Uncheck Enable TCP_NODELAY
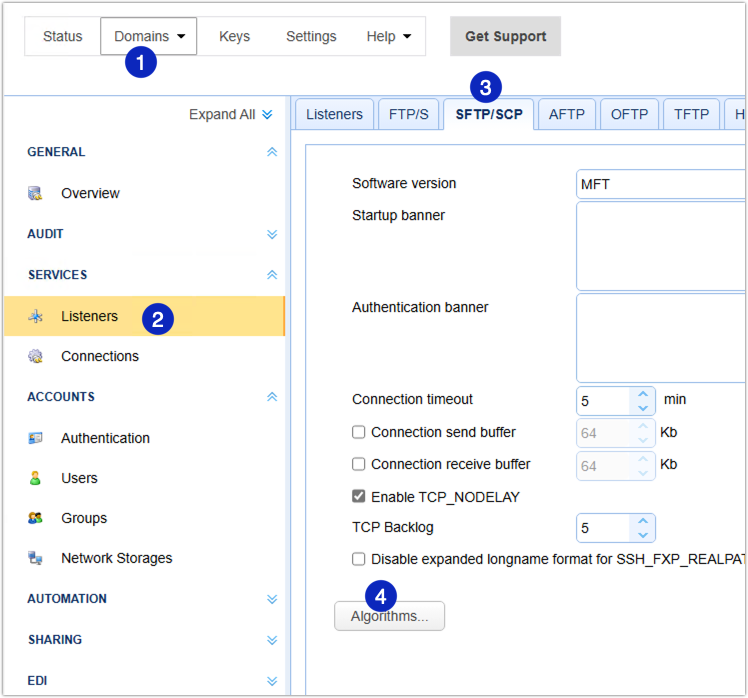 [x=359, y=497]
